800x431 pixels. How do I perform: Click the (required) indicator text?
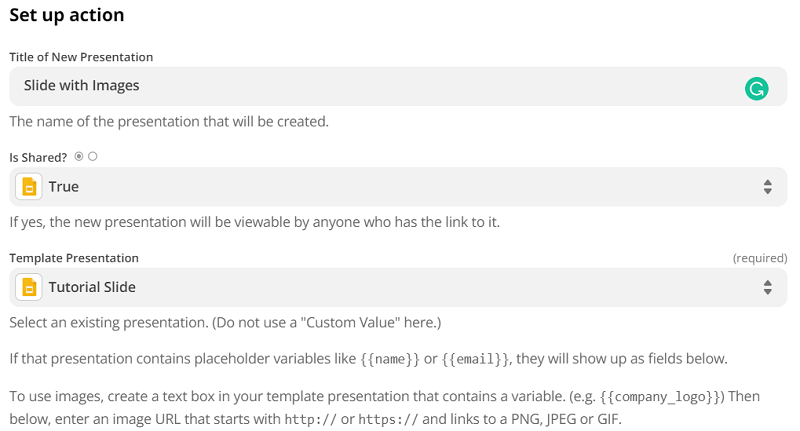tap(760, 258)
